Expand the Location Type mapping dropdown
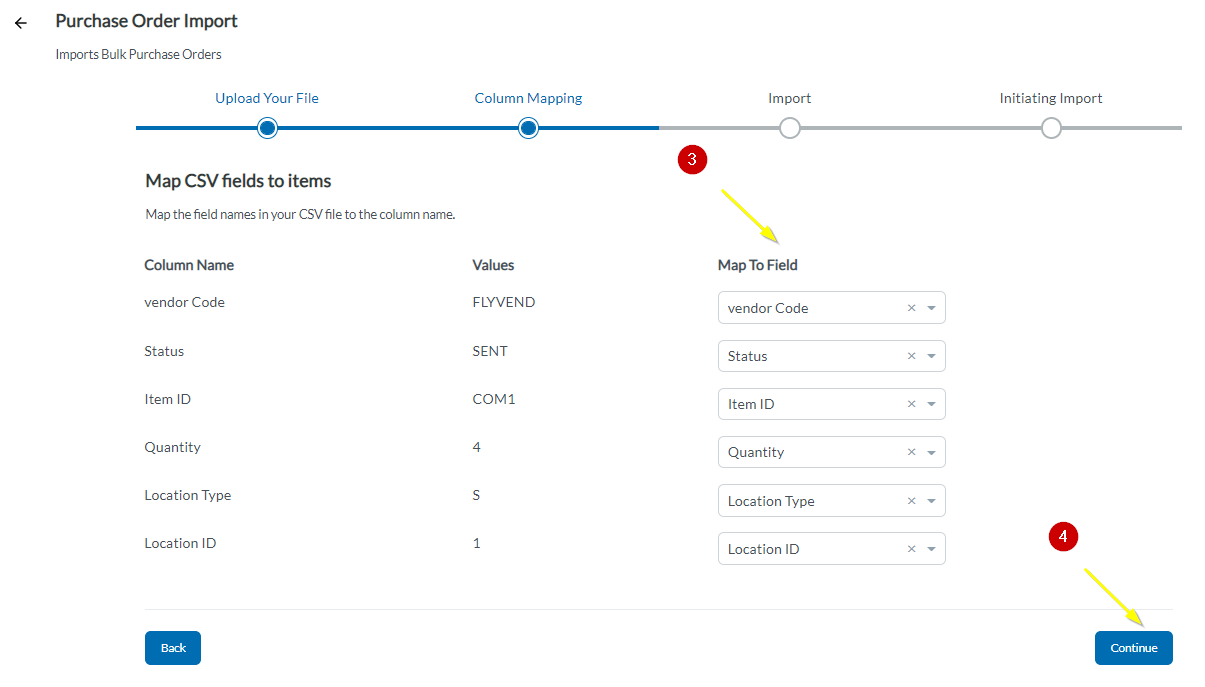 point(931,500)
